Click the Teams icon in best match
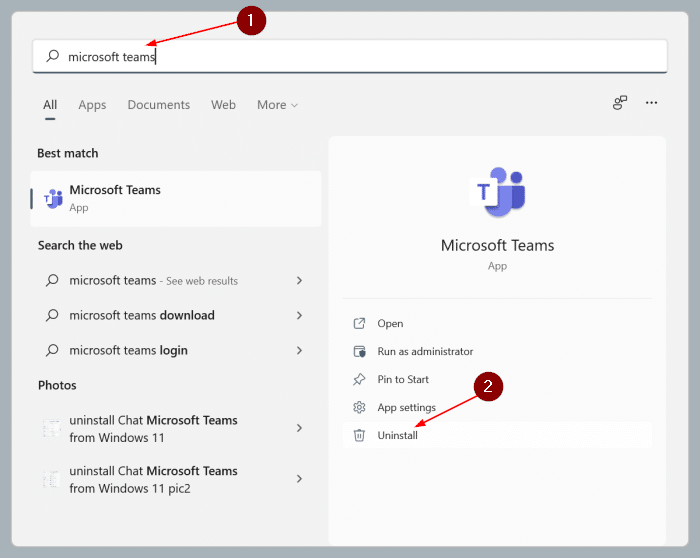Image resolution: width=700 pixels, height=558 pixels. point(53,199)
